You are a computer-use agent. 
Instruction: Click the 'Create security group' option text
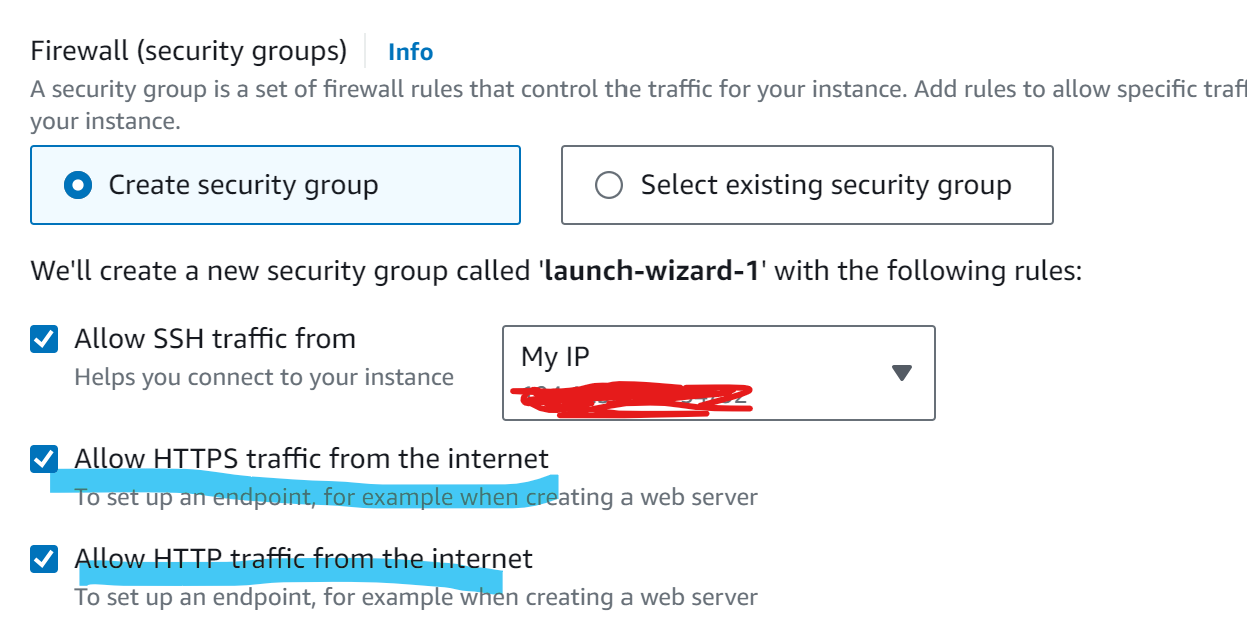[x=243, y=186]
